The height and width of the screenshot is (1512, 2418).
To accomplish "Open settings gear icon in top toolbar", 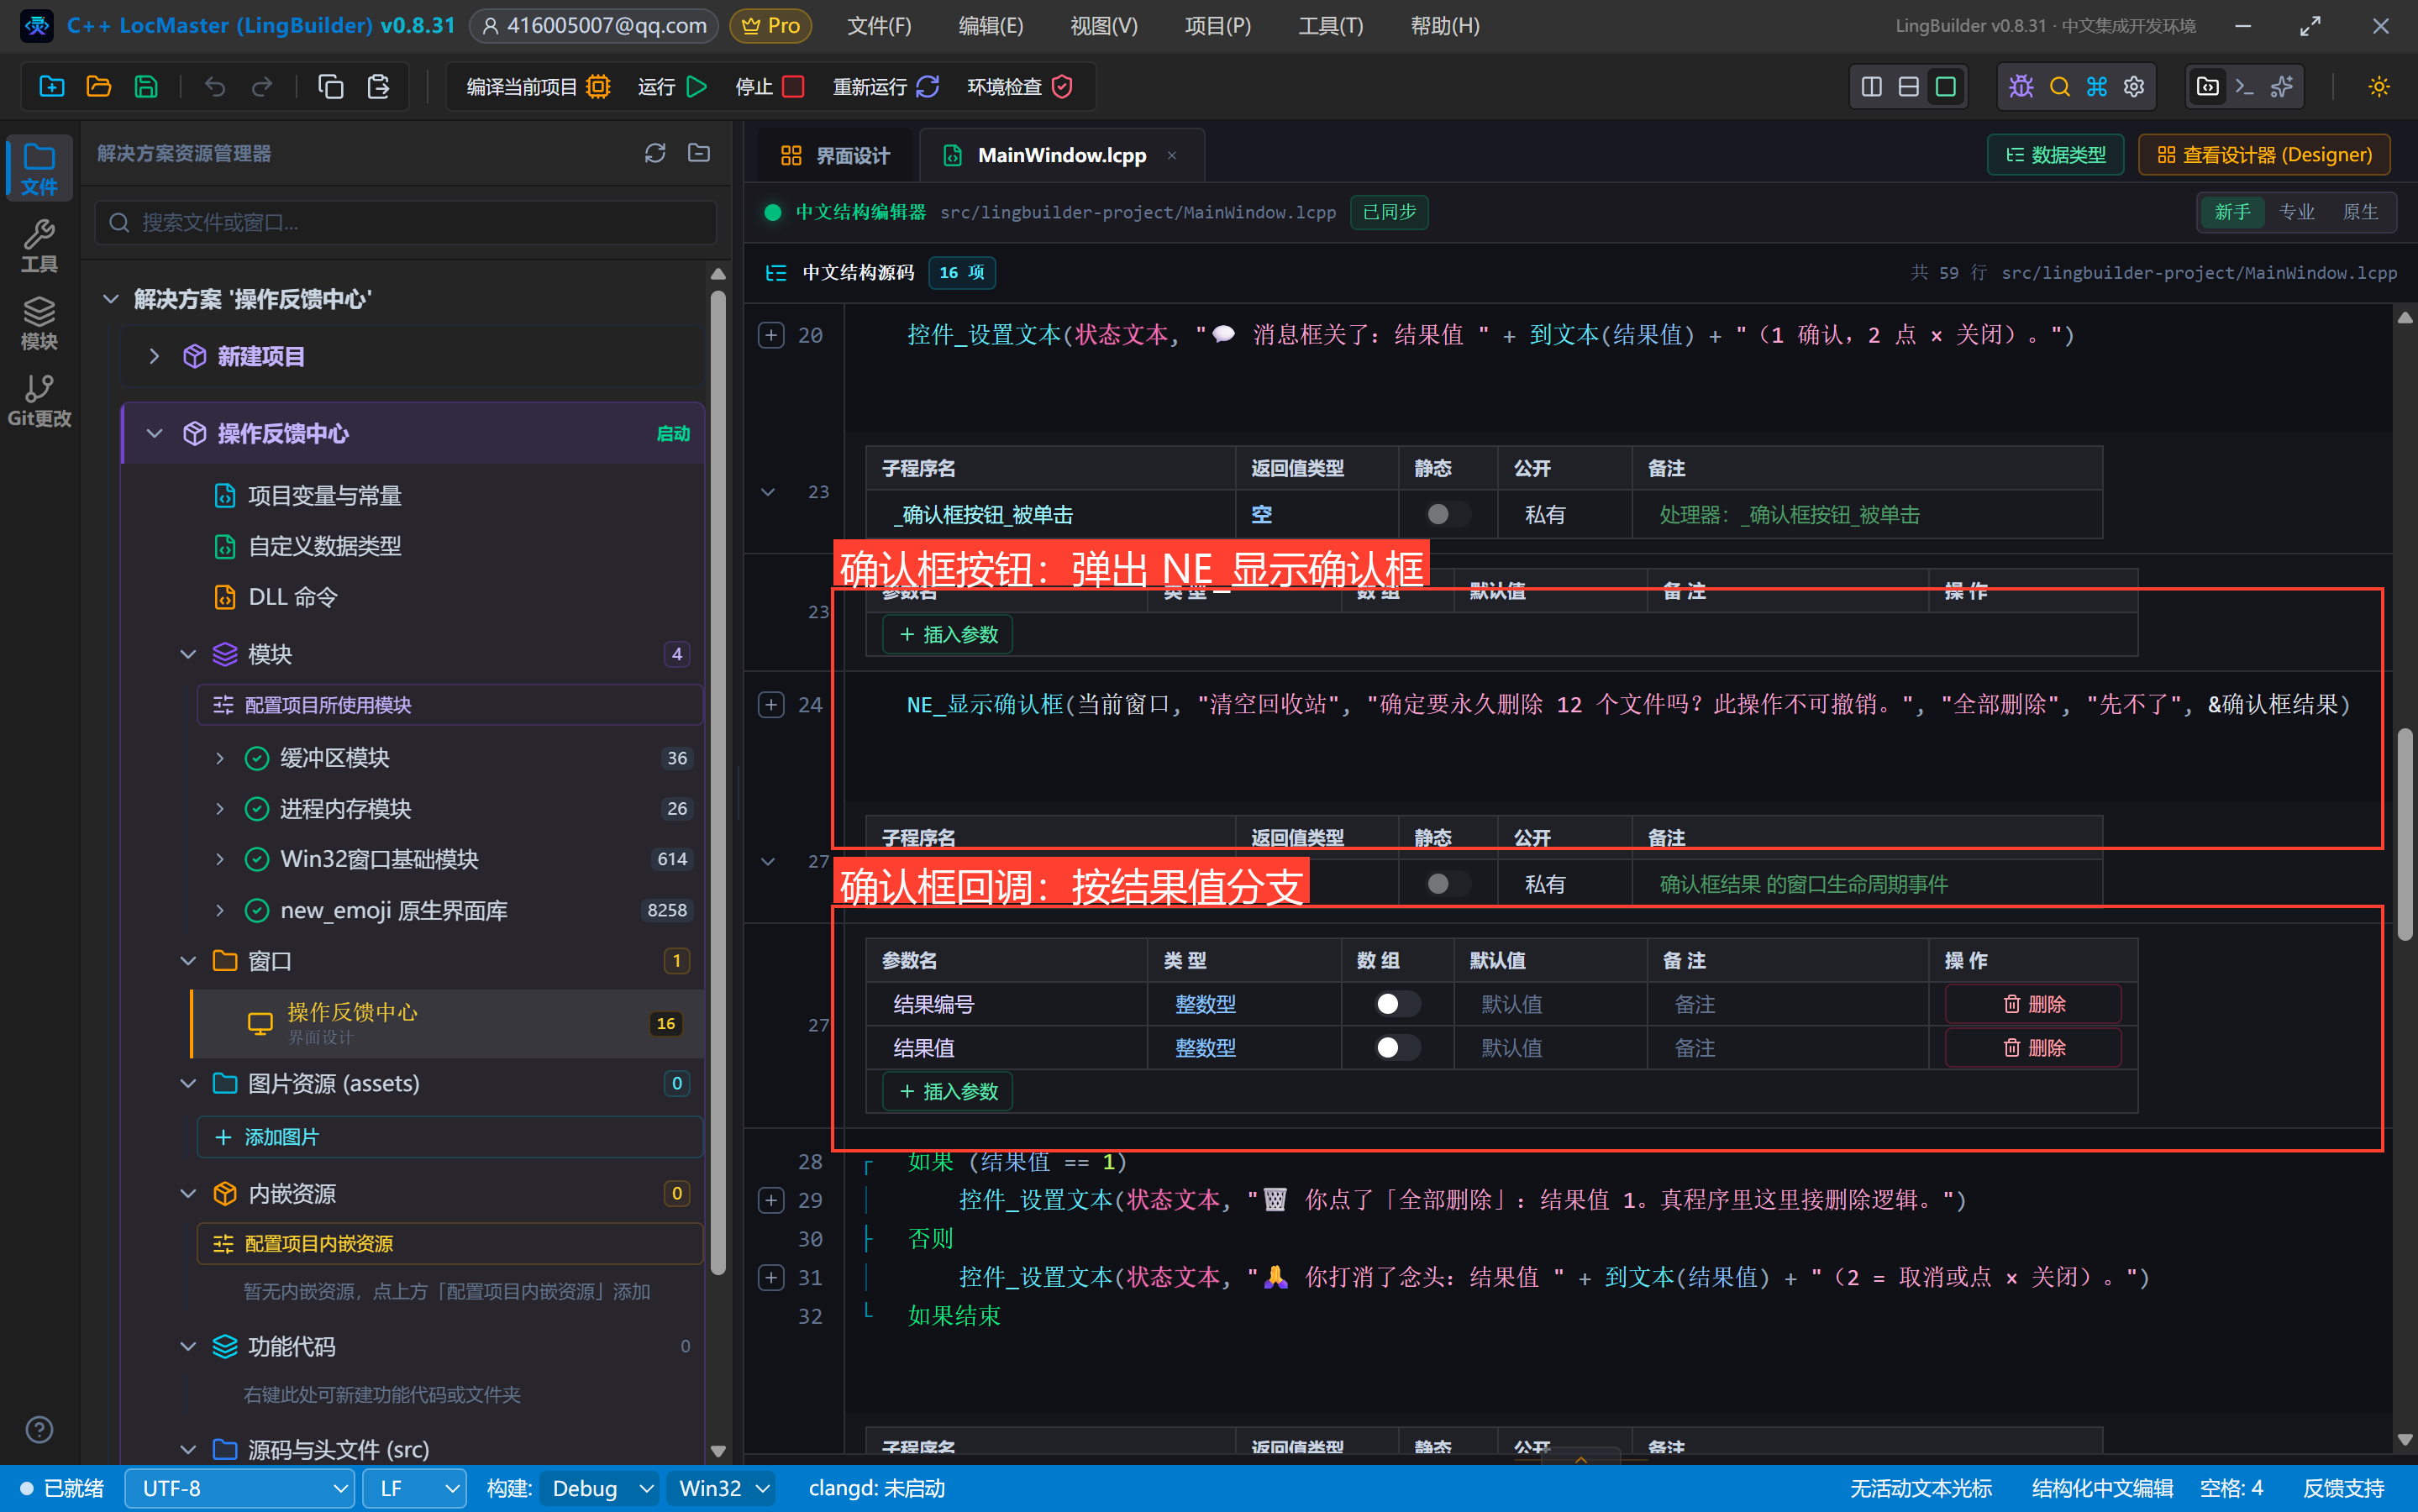I will tap(2134, 87).
